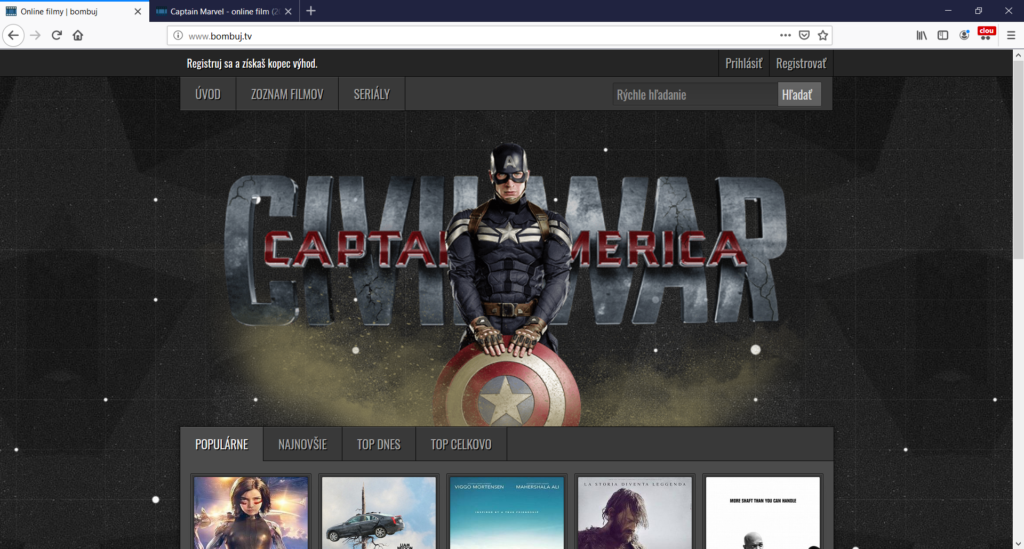Open page actions three-dot menu

785,35
